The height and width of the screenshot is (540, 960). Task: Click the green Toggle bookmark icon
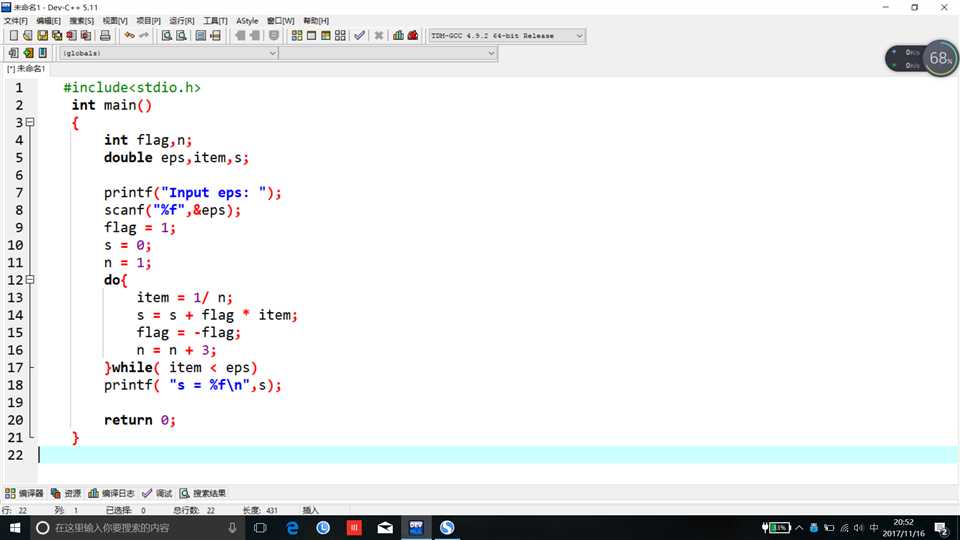click(28, 53)
